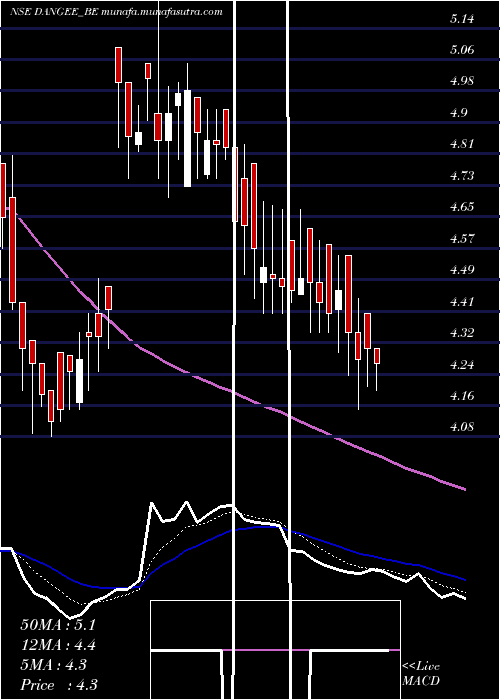Click the 4.73 price axis label
The height and width of the screenshot is (700, 500).
pyautogui.click(x=462, y=175)
